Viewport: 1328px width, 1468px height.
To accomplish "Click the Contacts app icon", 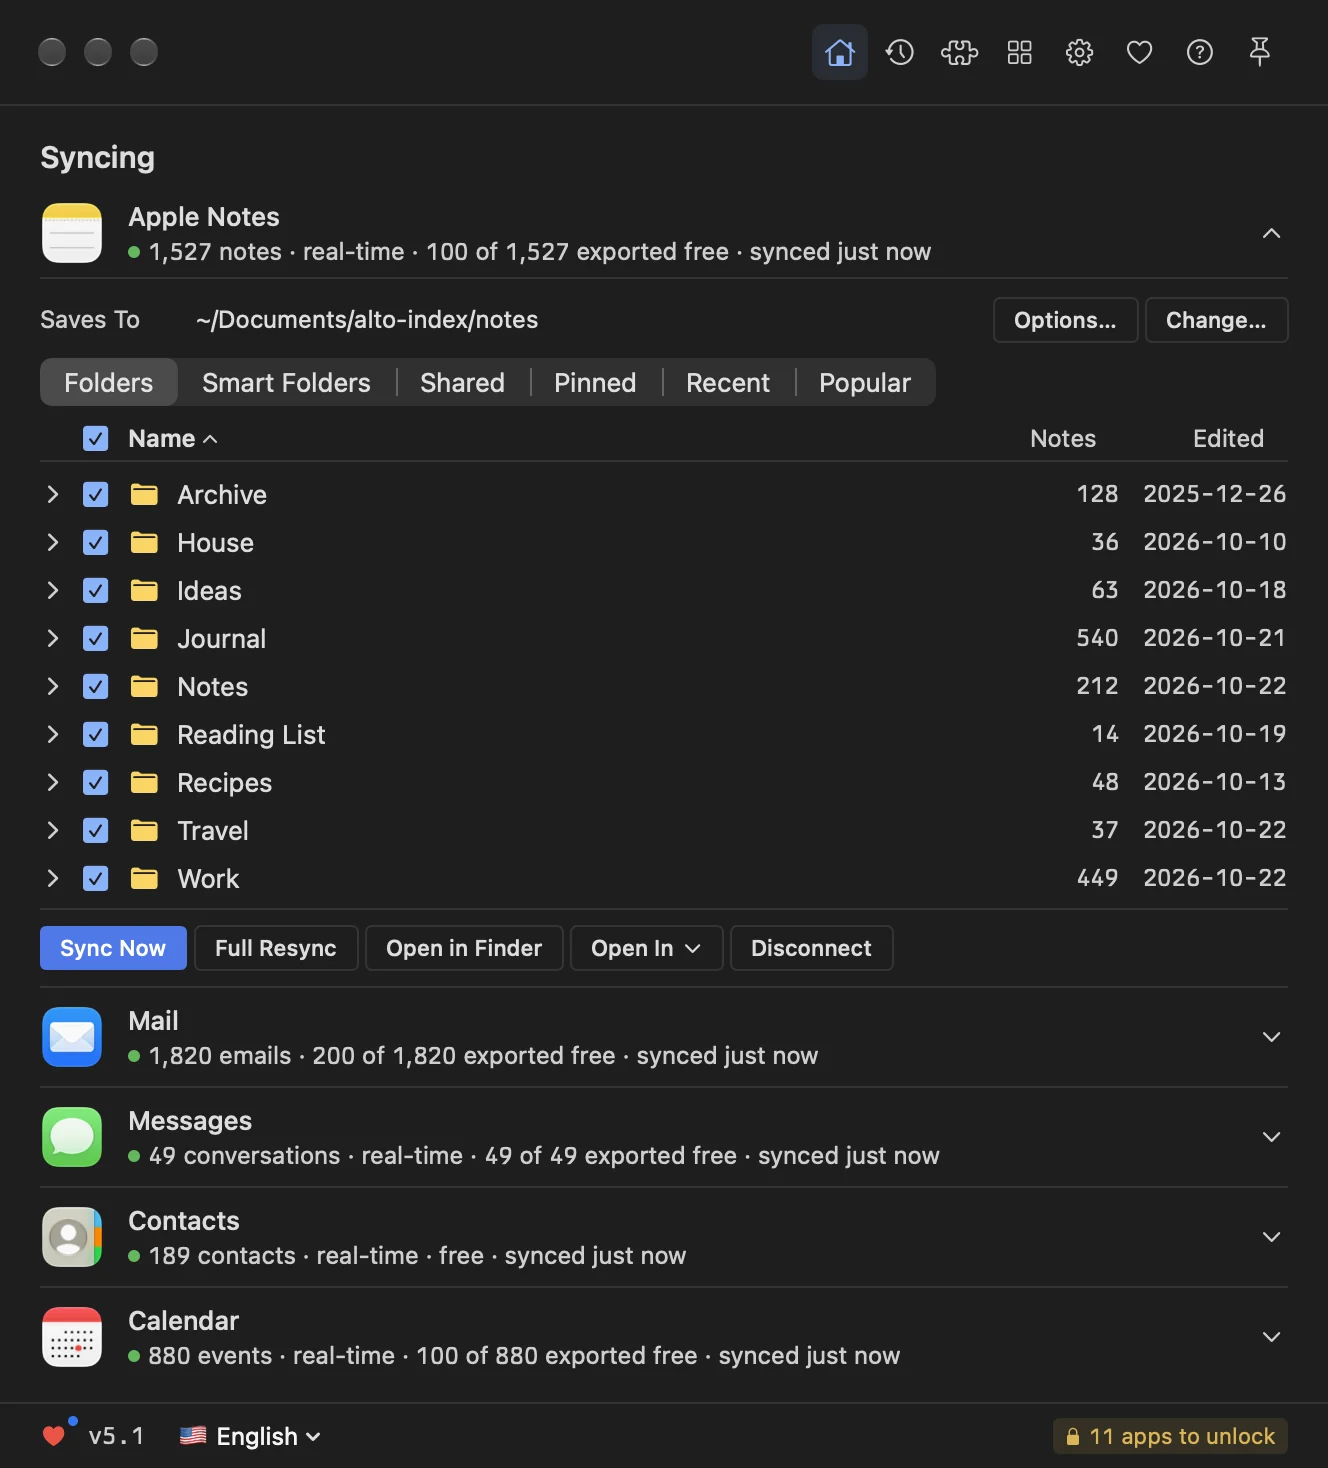I will 72,1237.
